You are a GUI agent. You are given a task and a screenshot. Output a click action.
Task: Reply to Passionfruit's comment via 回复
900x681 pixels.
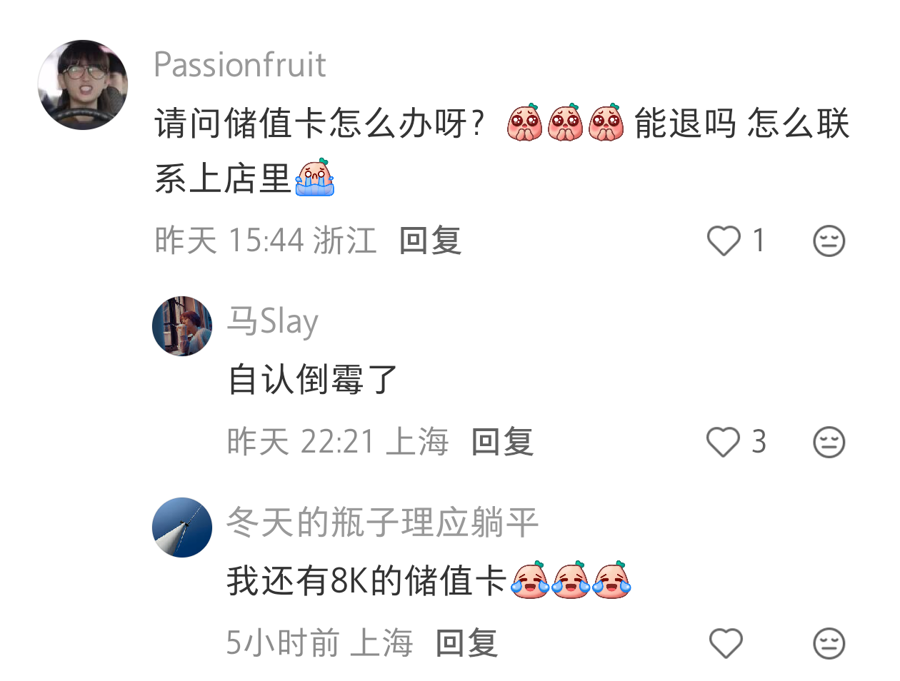[x=430, y=241]
